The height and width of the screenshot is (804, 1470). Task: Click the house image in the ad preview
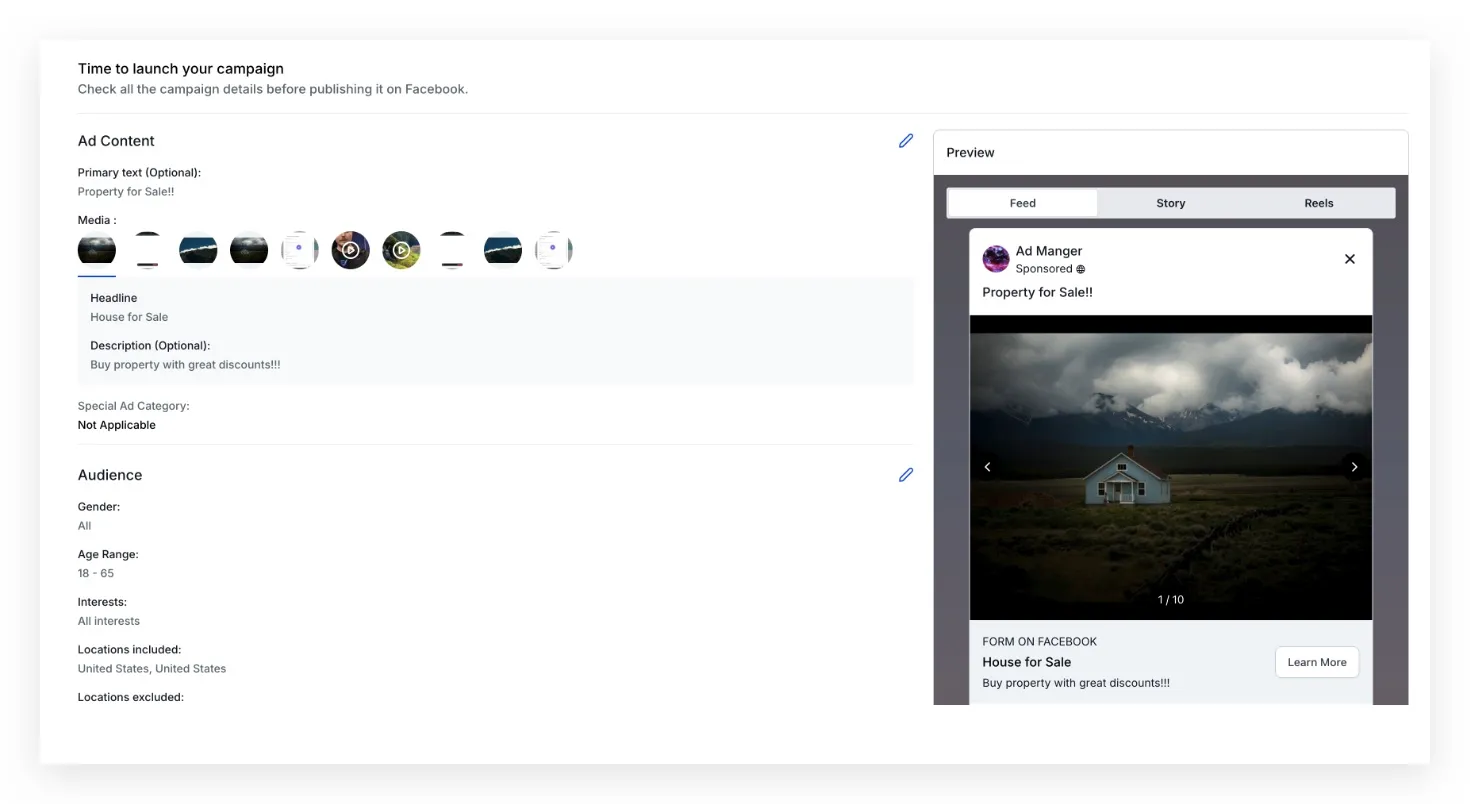coord(1171,468)
